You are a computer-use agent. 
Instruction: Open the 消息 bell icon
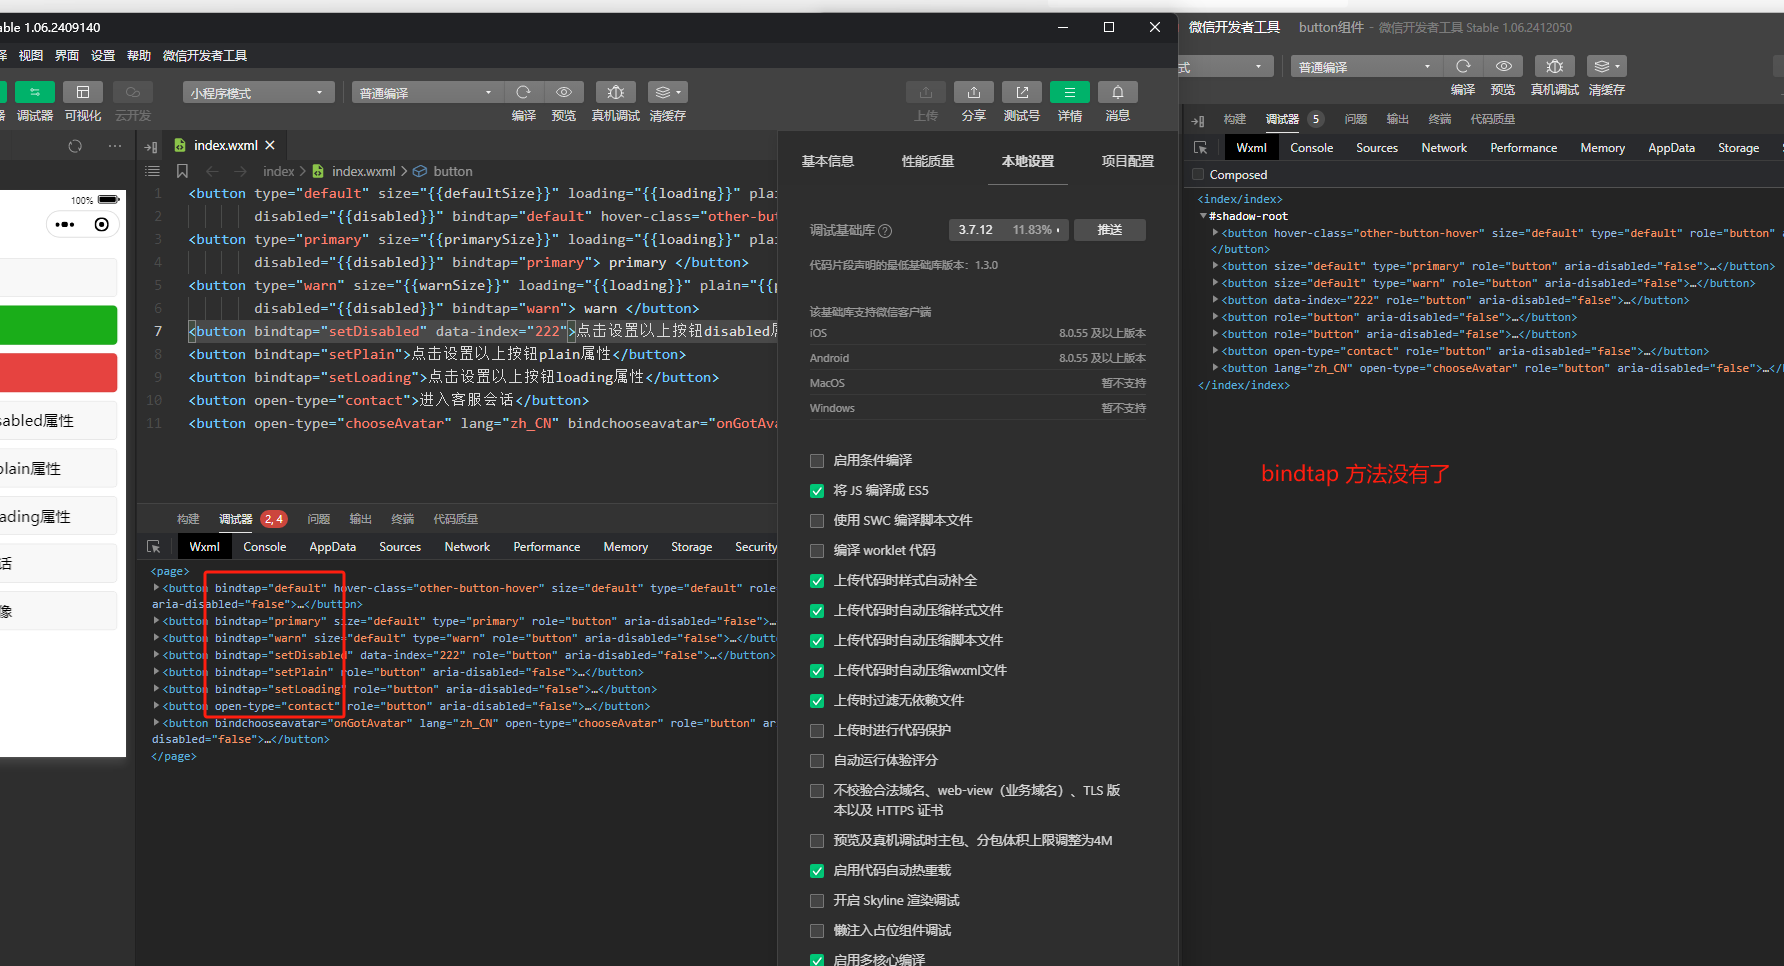1118,92
